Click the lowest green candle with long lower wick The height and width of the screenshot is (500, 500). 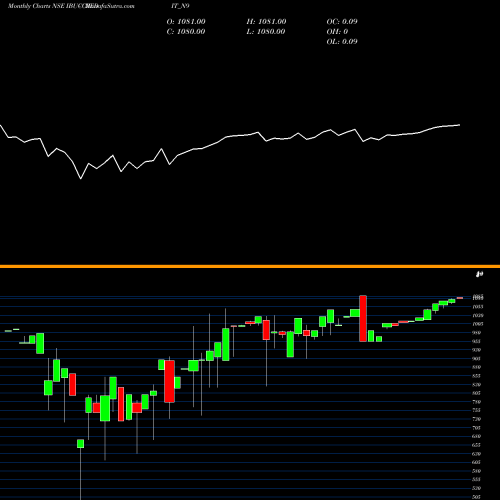pyautogui.click(x=80, y=444)
